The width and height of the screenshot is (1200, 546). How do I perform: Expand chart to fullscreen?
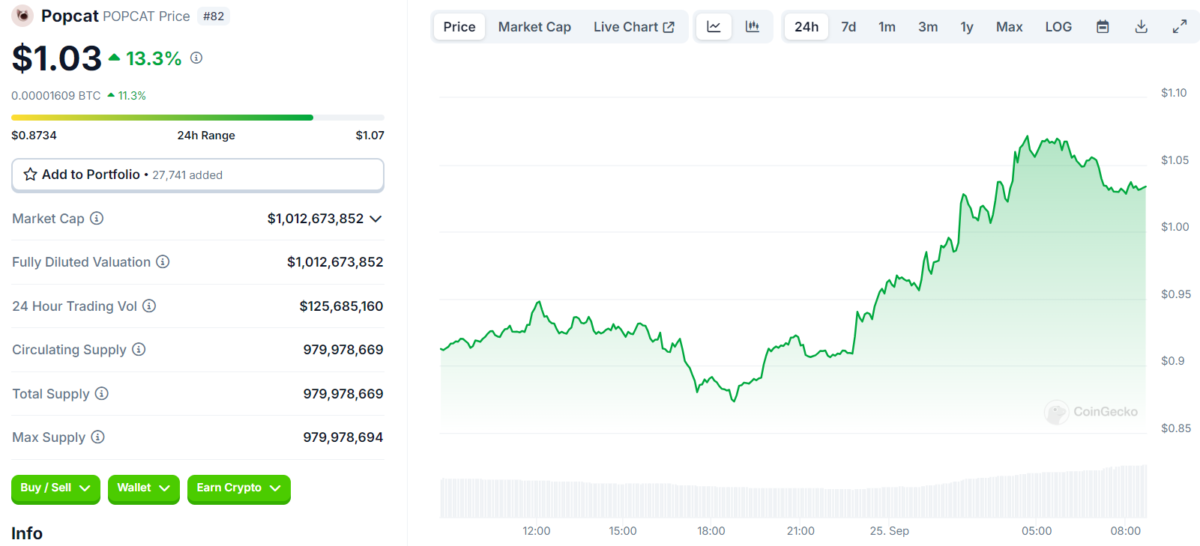1179,27
